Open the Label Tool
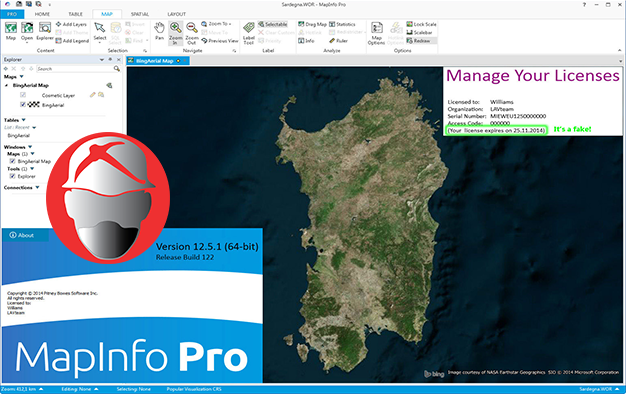The image size is (626, 394). tap(249, 33)
